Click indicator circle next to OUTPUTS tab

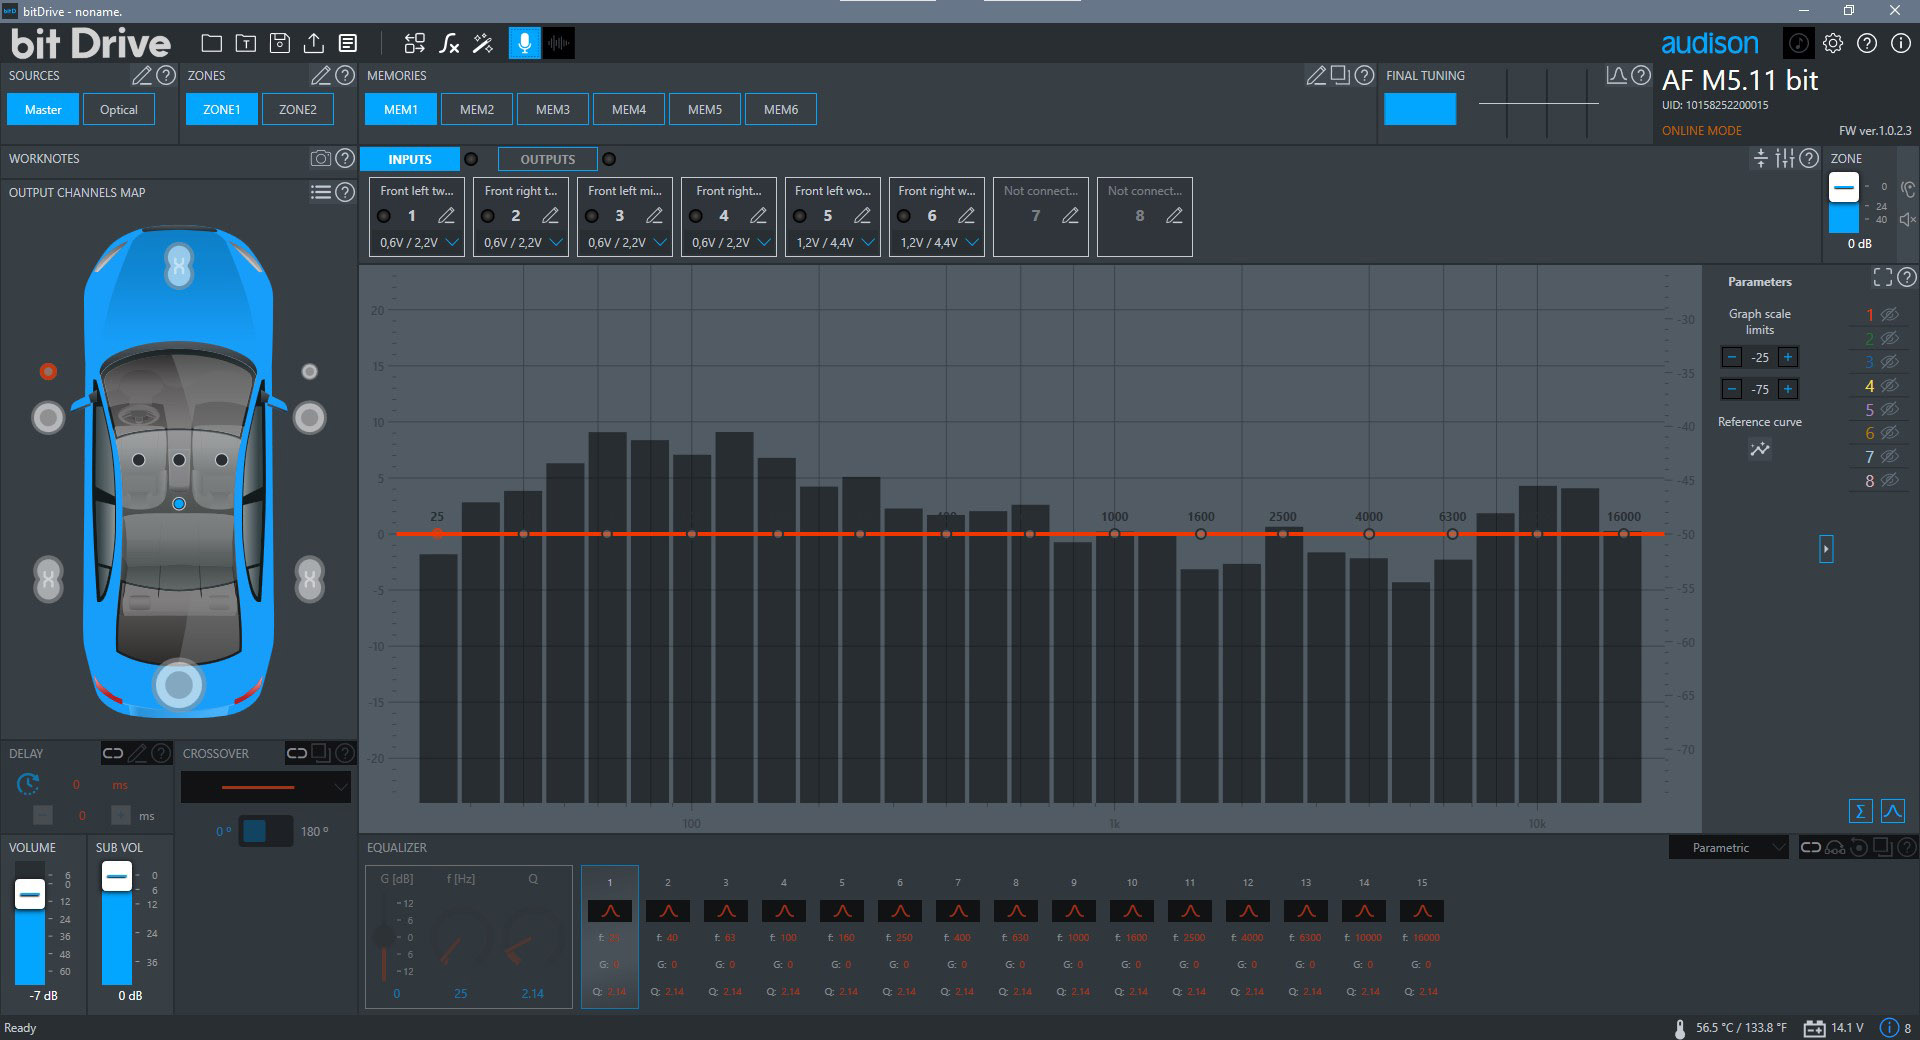[x=609, y=159]
